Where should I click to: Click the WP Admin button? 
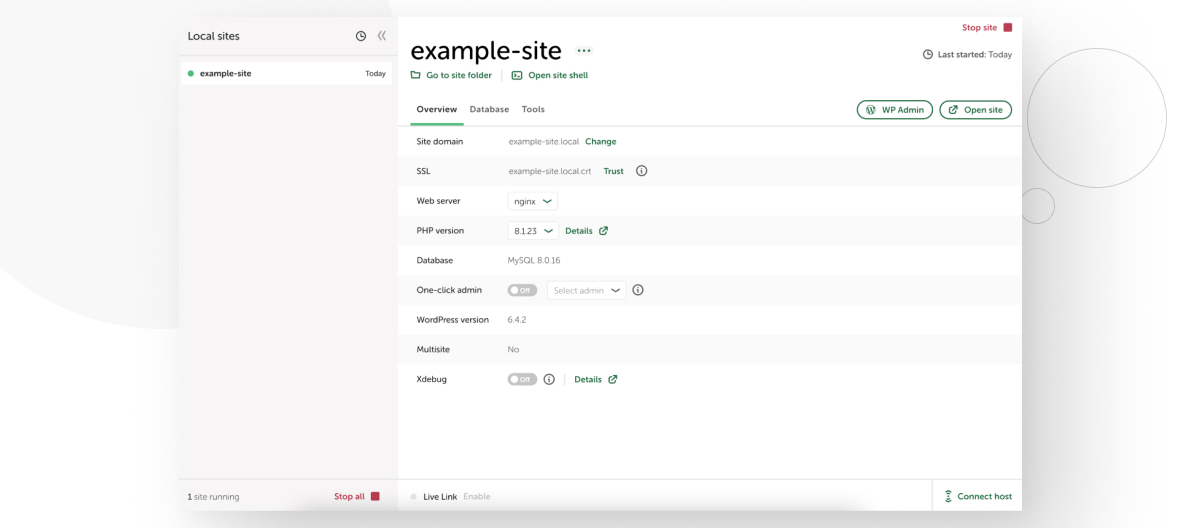(x=895, y=110)
